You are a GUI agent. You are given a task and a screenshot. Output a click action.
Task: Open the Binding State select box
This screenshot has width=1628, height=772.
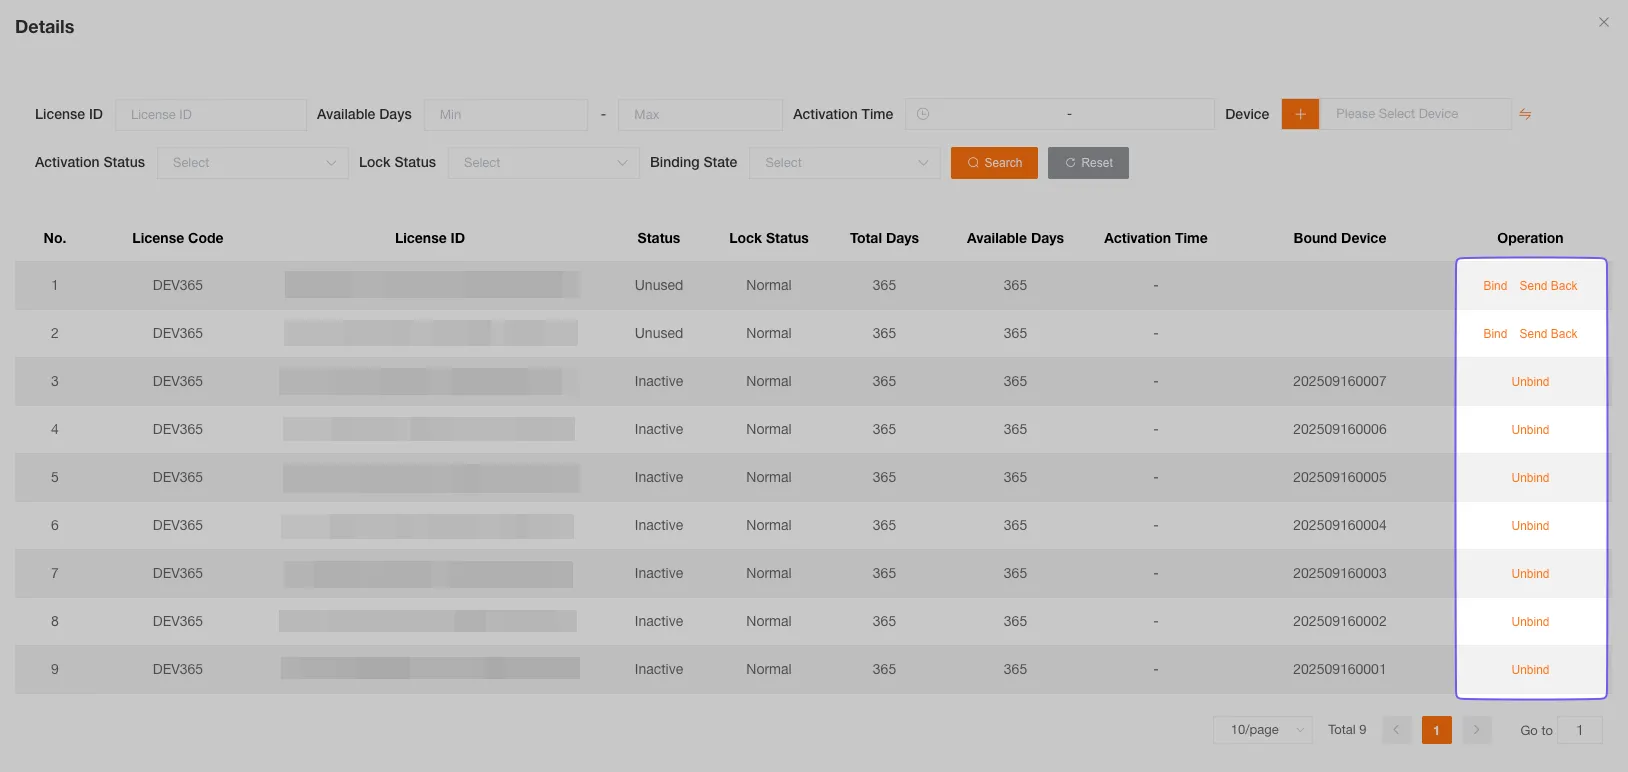click(x=845, y=163)
